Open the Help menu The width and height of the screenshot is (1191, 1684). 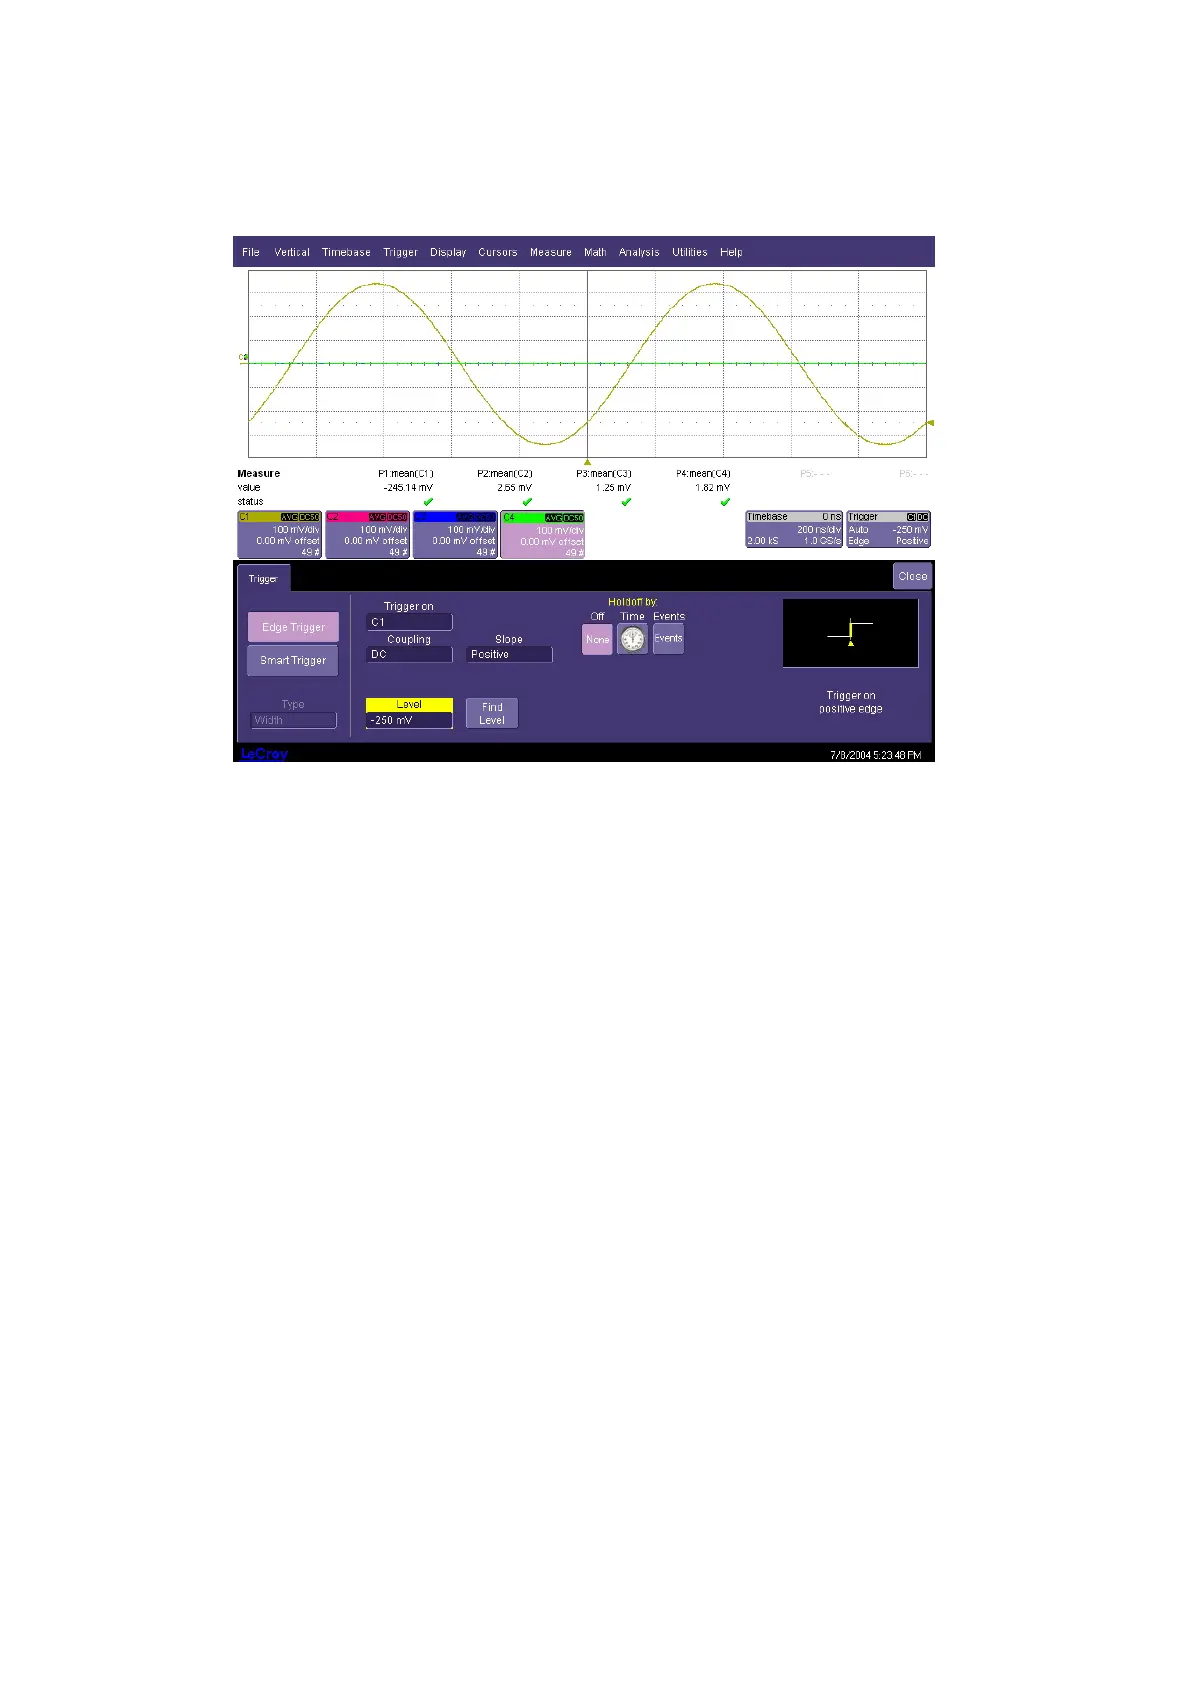[x=731, y=253]
